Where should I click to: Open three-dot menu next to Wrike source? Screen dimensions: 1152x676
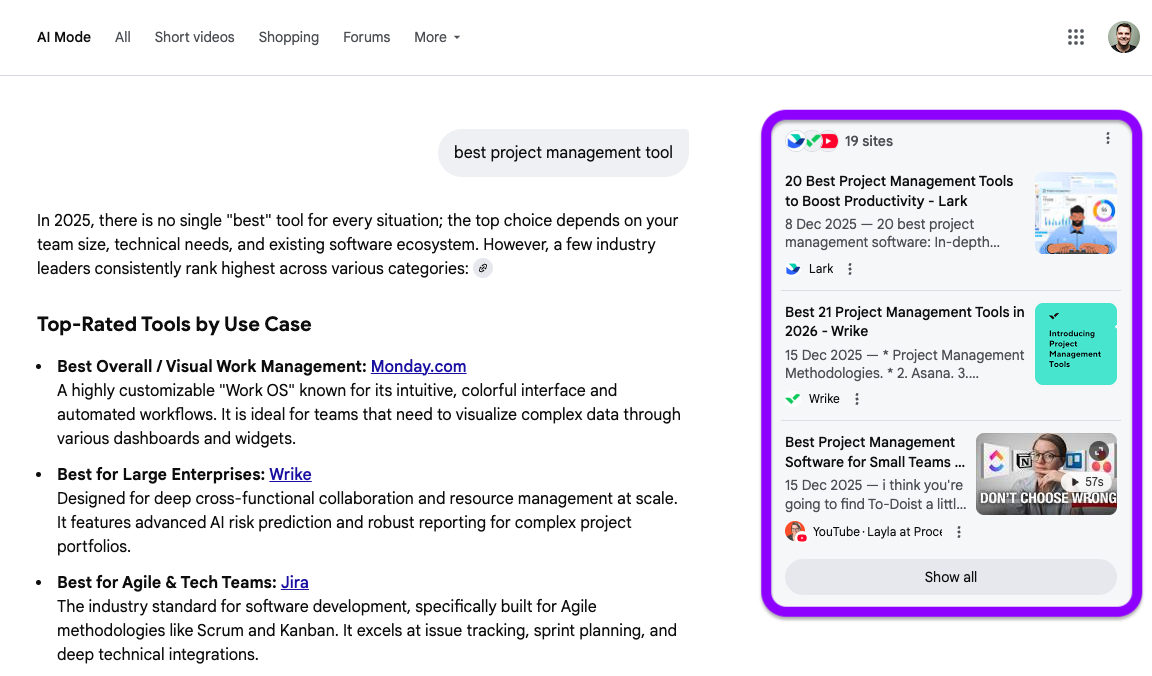[x=857, y=399]
